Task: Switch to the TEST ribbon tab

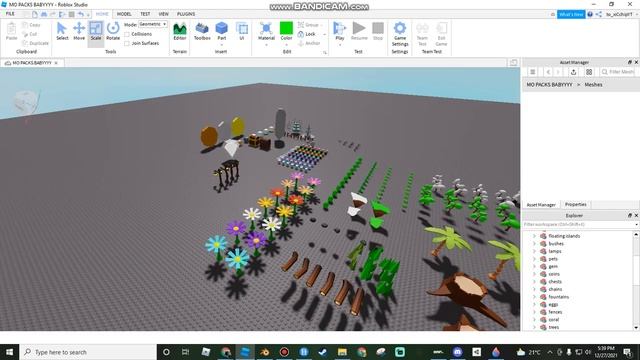Action: (145, 14)
